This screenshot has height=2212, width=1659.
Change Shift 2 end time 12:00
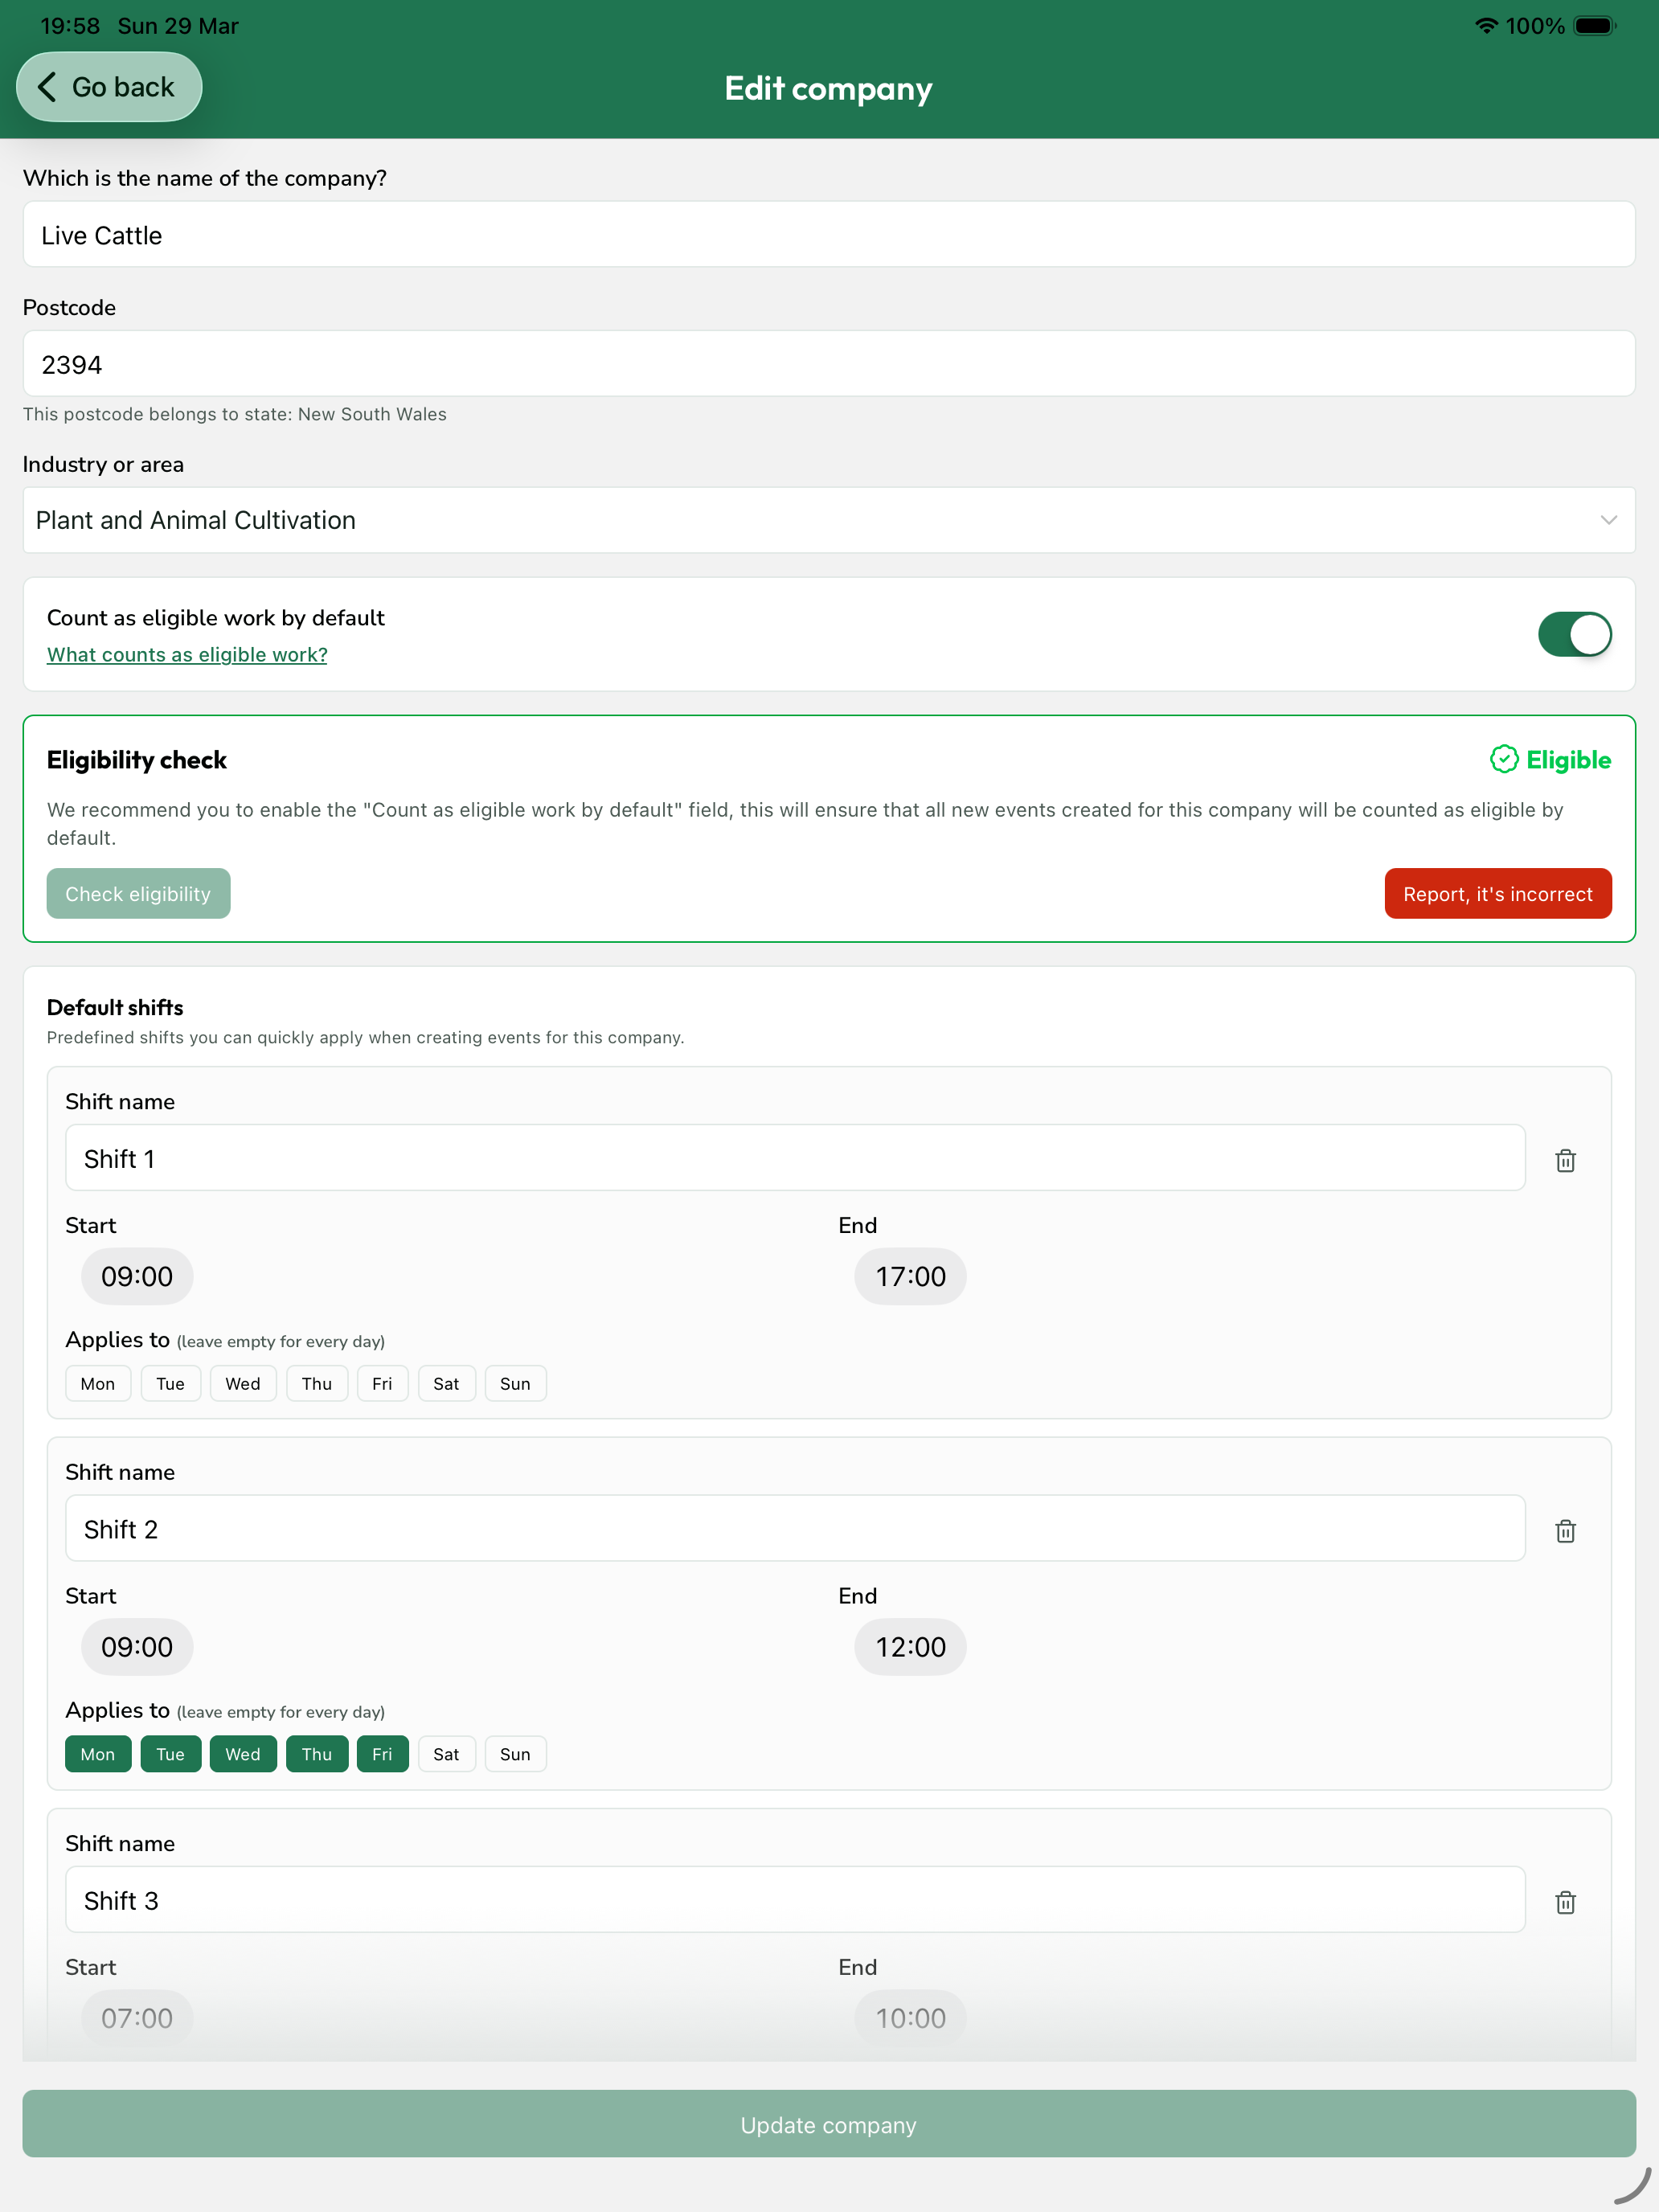pyautogui.click(x=910, y=1647)
